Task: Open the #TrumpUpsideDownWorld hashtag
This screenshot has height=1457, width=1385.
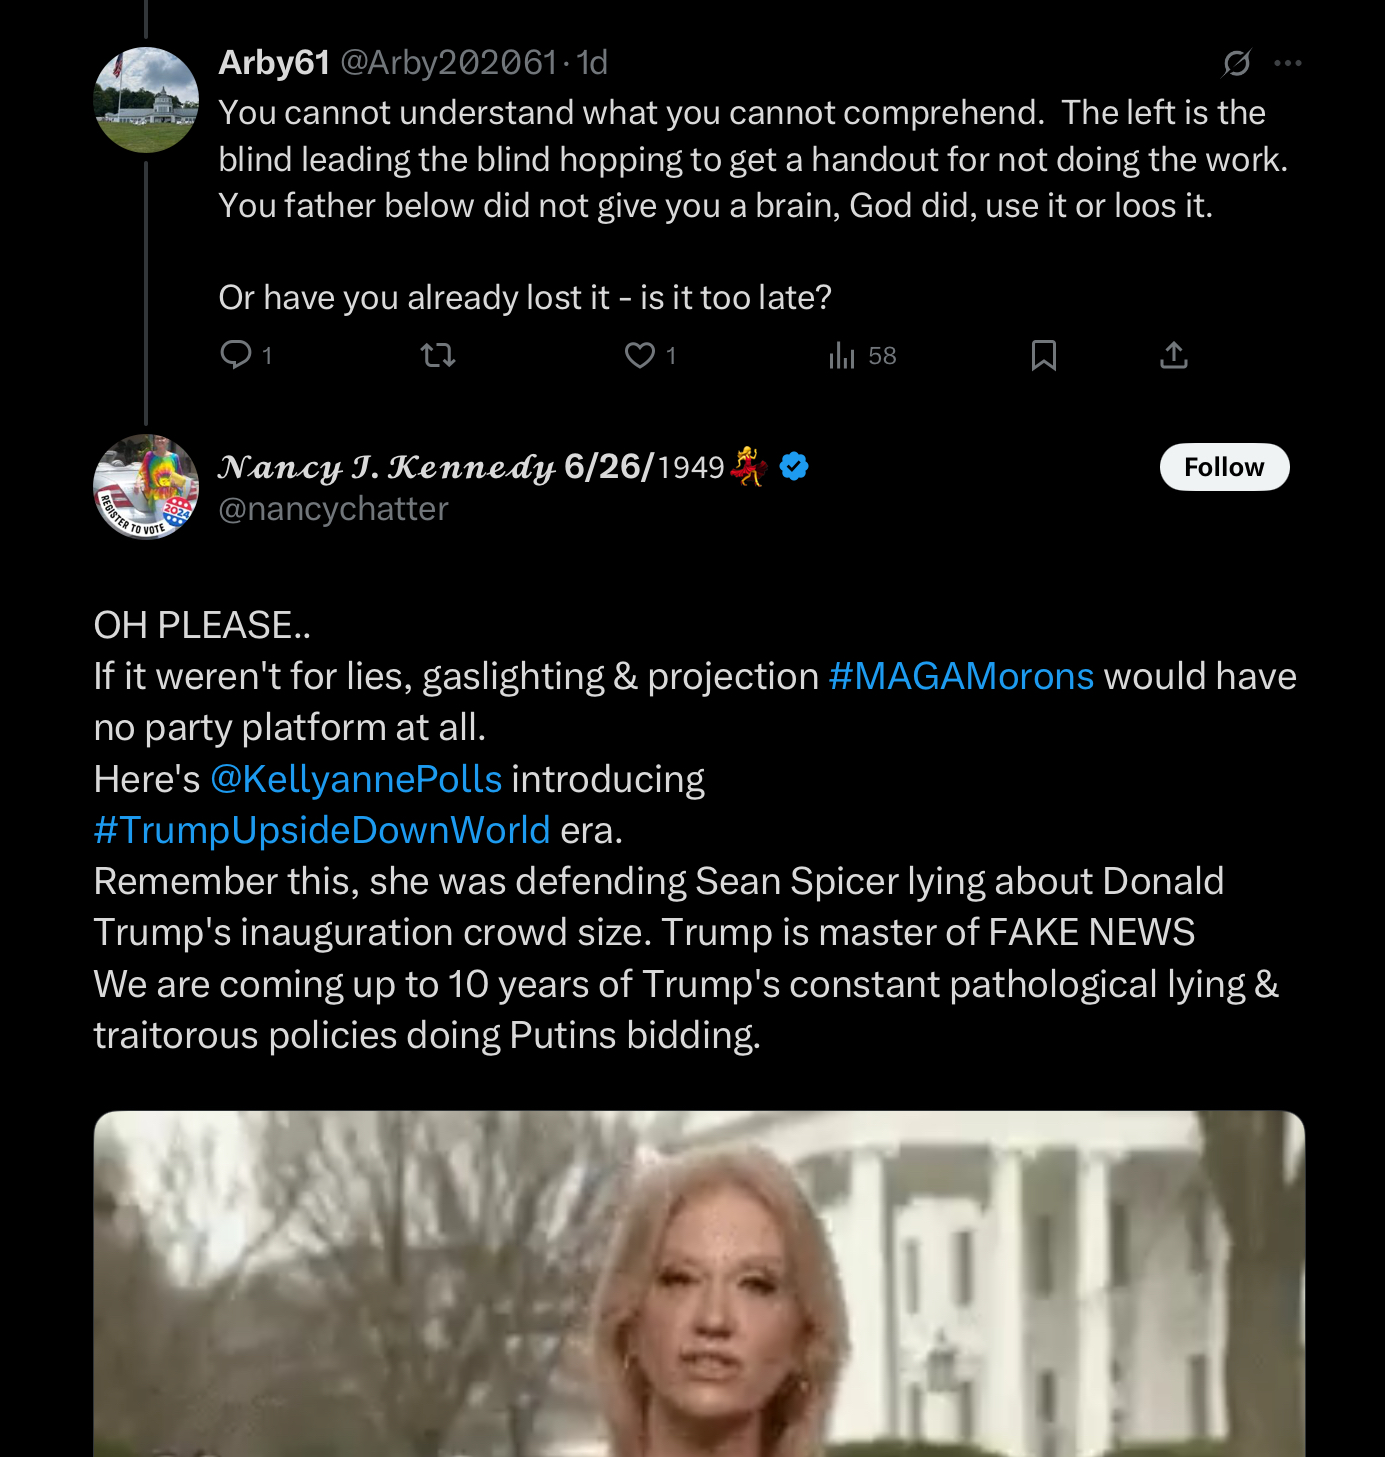Action: (x=322, y=830)
